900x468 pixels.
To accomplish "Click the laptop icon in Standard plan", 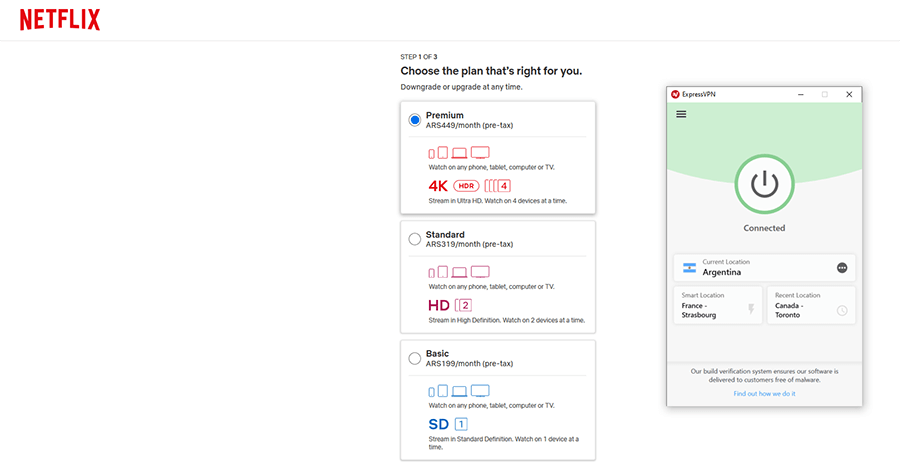I will pyautogui.click(x=459, y=272).
